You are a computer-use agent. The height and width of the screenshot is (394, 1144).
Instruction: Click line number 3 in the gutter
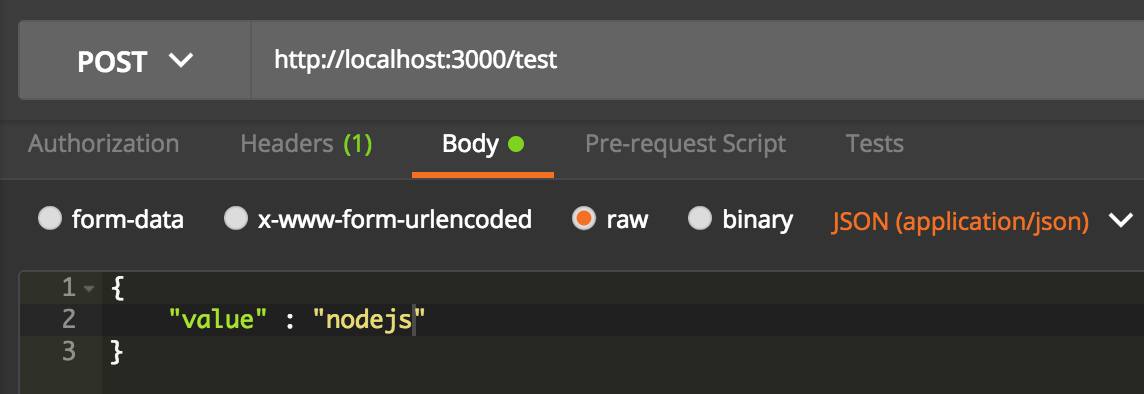click(69, 352)
